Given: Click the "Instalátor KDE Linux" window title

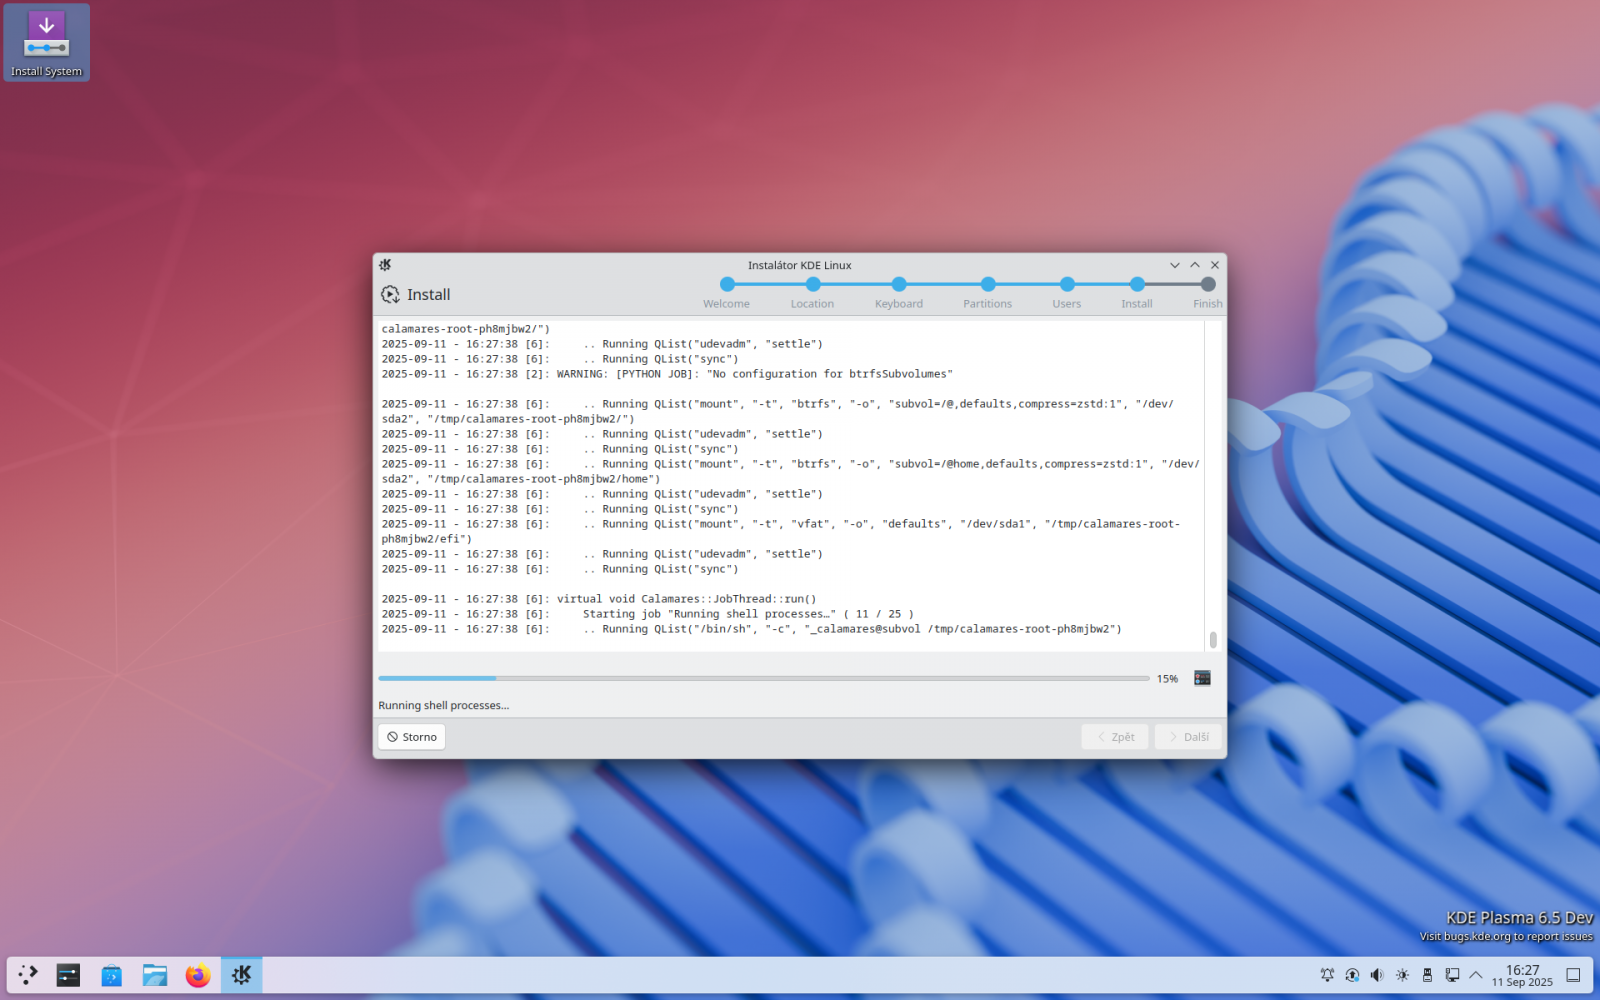Looking at the screenshot, I should [800, 265].
